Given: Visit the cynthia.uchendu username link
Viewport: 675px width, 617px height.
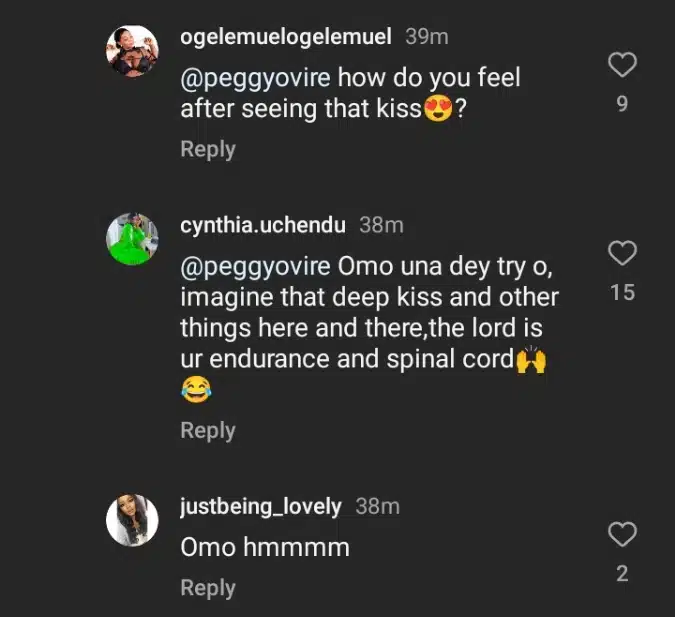Looking at the screenshot, I should coord(263,225).
